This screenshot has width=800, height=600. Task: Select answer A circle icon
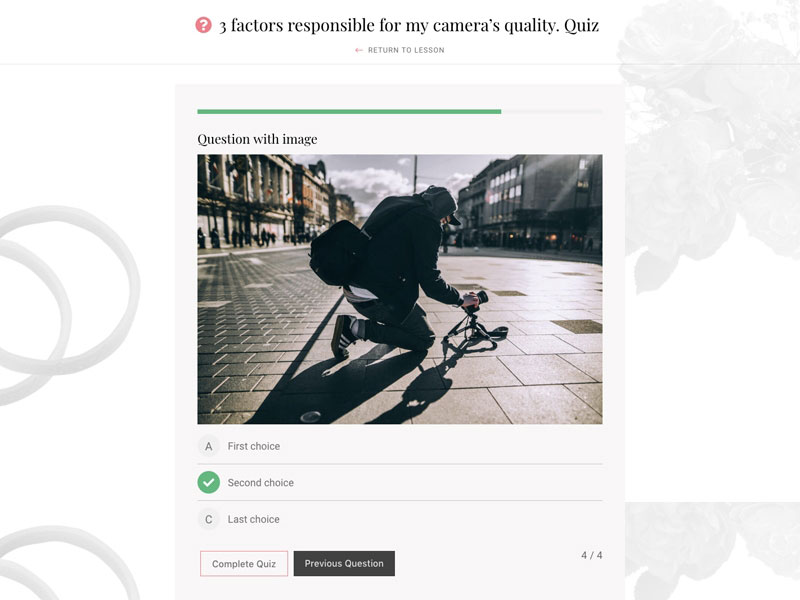[x=209, y=446]
